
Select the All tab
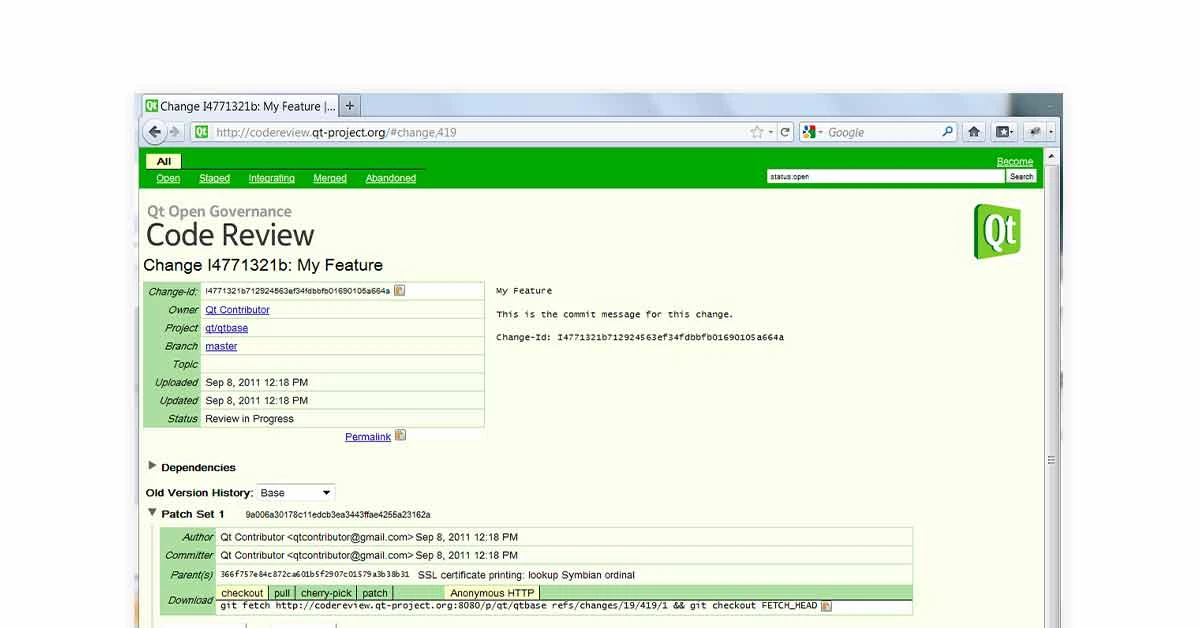point(163,160)
